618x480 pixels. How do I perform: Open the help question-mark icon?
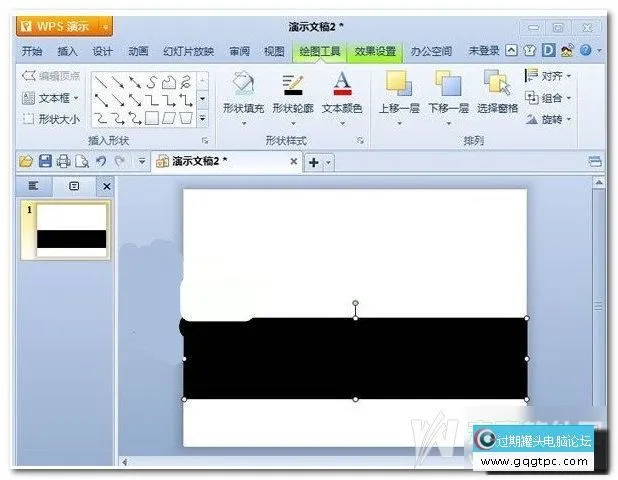(x=586, y=50)
